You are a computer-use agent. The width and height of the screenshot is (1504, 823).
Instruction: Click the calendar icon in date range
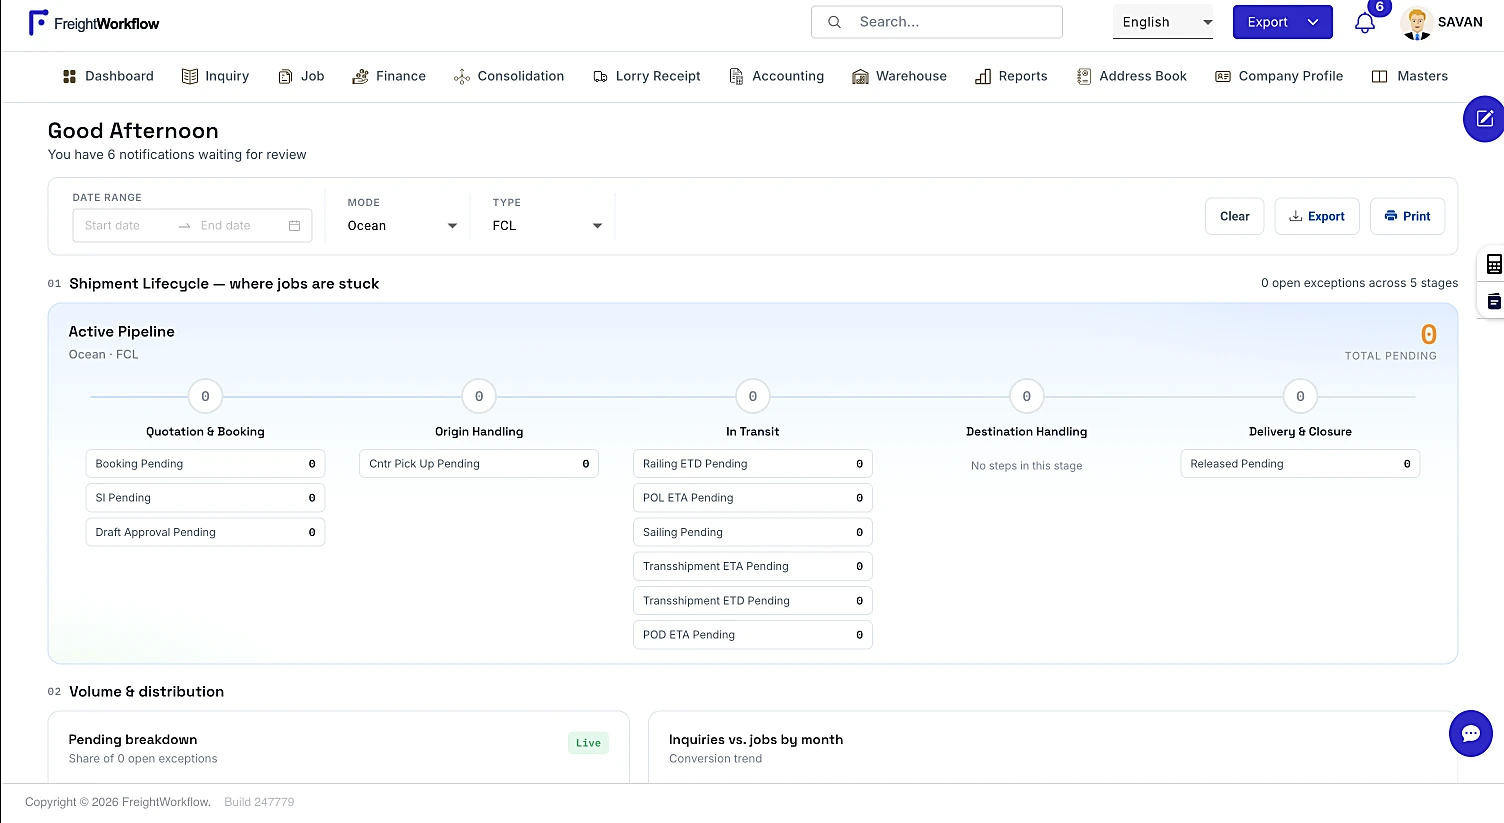(x=294, y=226)
